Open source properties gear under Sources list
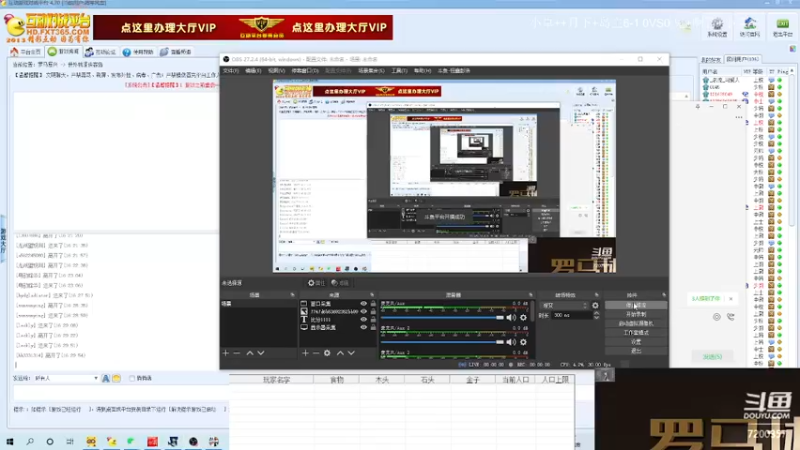The height and width of the screenshot is (450, 800). 327,353
